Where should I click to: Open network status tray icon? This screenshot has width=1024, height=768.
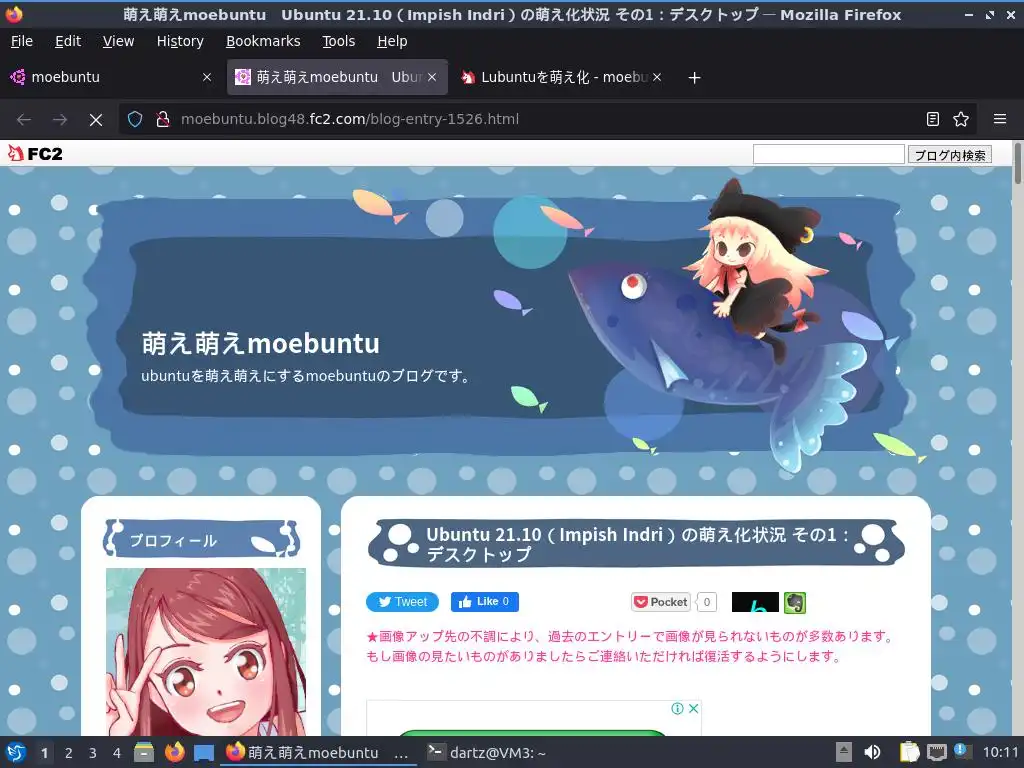936,753
